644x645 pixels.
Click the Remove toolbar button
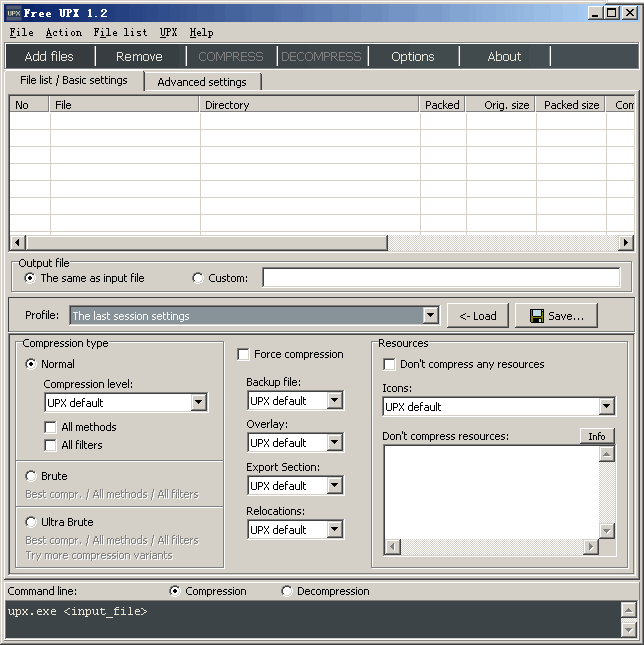click(139, 57)
